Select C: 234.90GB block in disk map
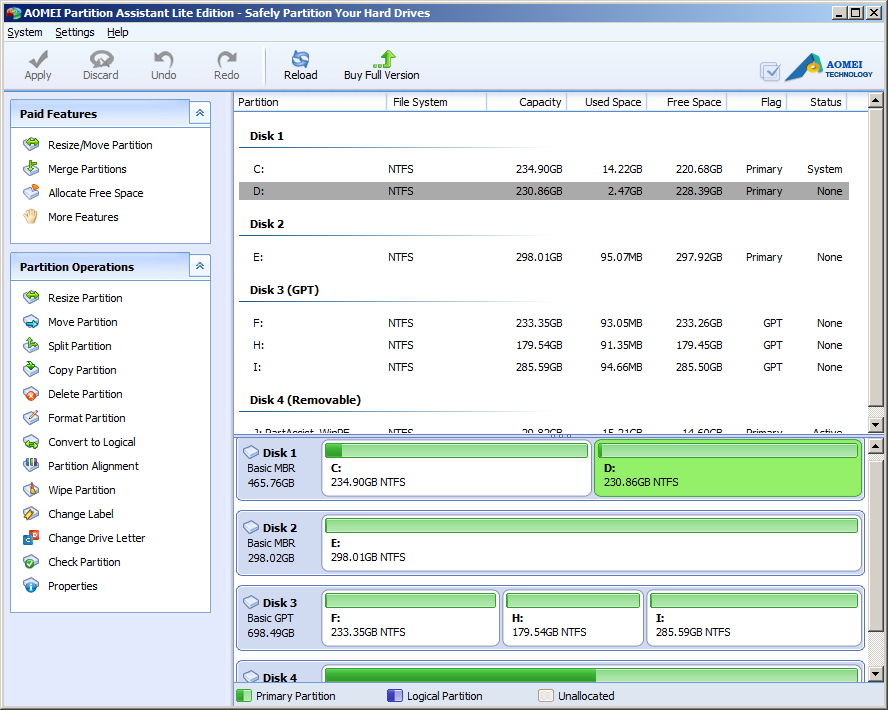This screenshot has height=710, width=888. pyautogui.click(x=456, y=468)
